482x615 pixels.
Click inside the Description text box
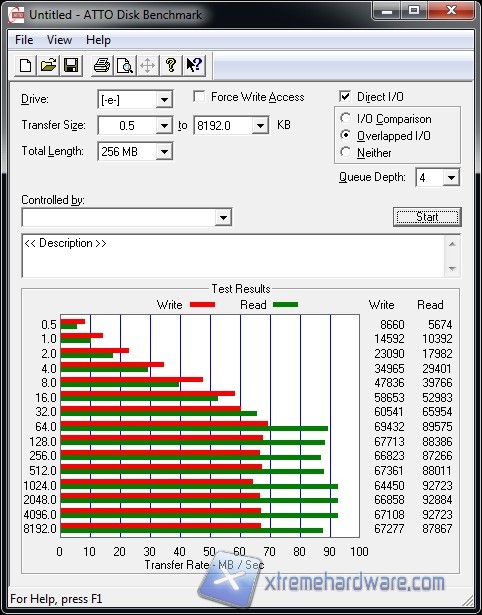coord(234,256)
